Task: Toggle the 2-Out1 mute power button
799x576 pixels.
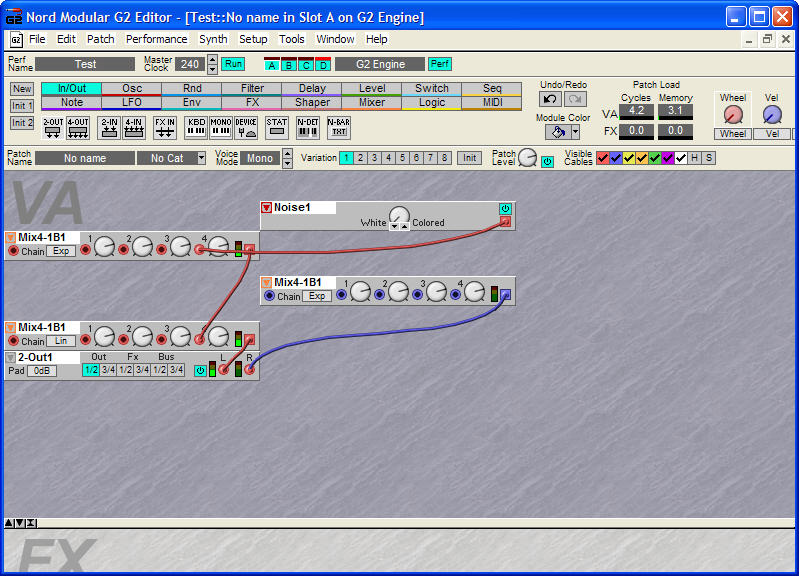Action: [200, 371]
